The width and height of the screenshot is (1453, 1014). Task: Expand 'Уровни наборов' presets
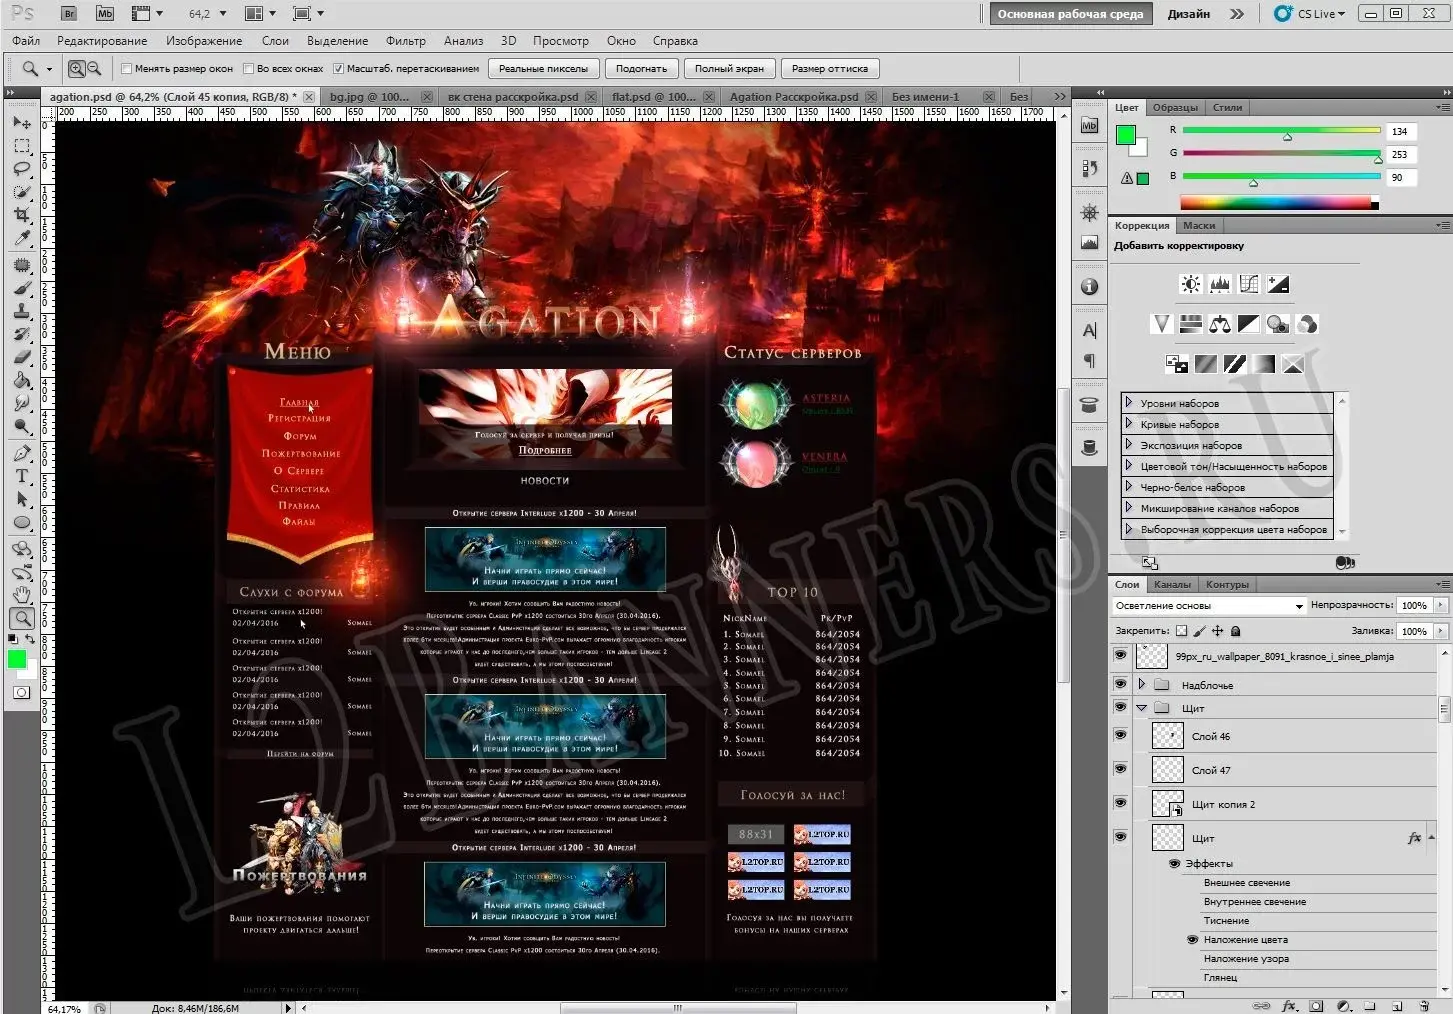click(x=1129, y=402)
